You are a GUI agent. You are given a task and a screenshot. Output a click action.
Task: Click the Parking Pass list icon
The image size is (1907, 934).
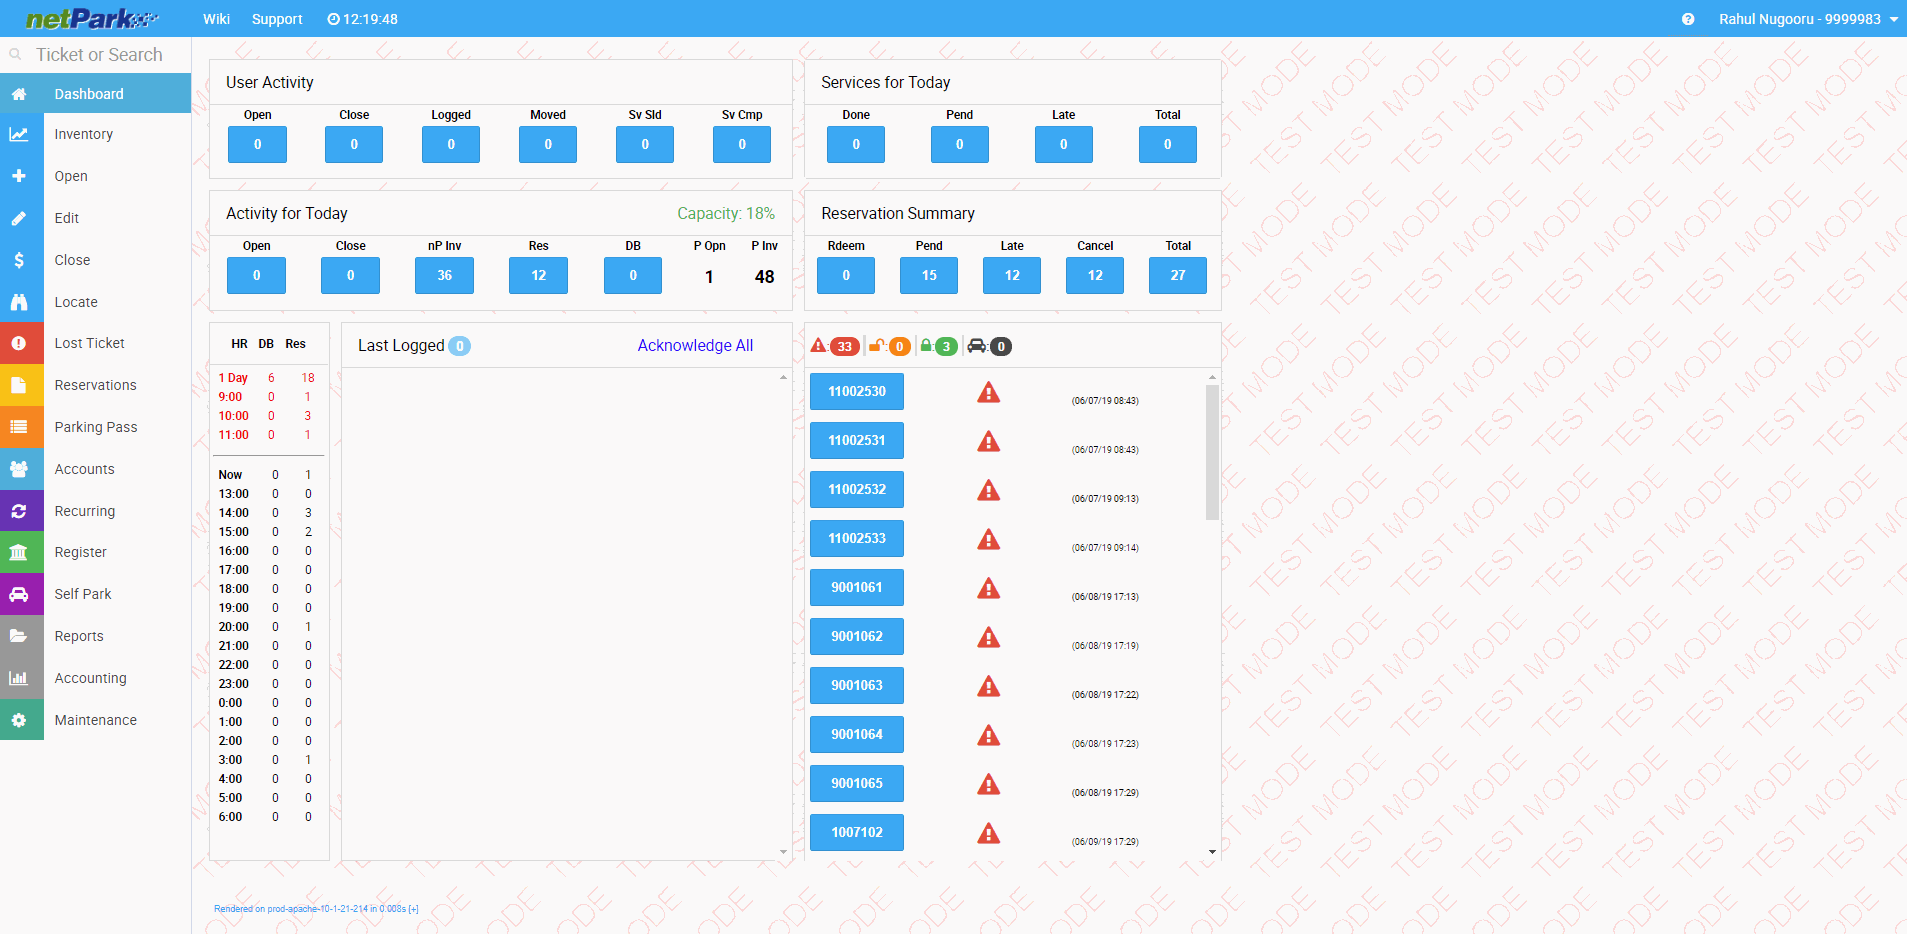(x=19, y=427)
